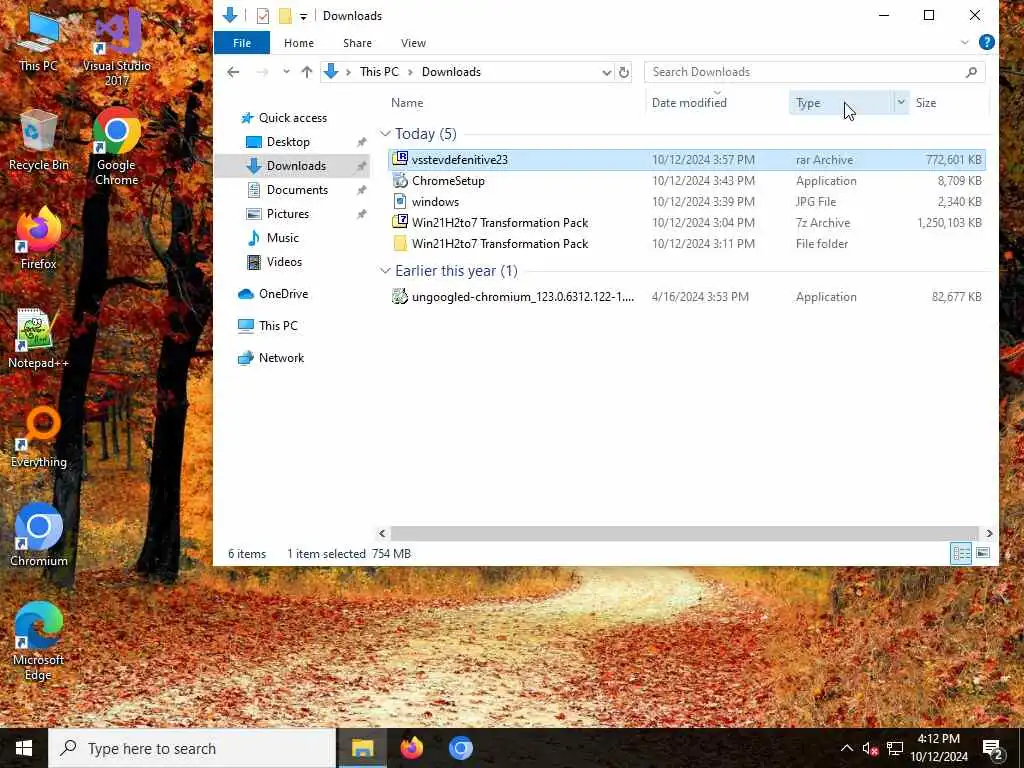Switch to Details view layout icon
Image resolution: width=1024 pixels, height=768 pixels.
click(x=961, y=554)
